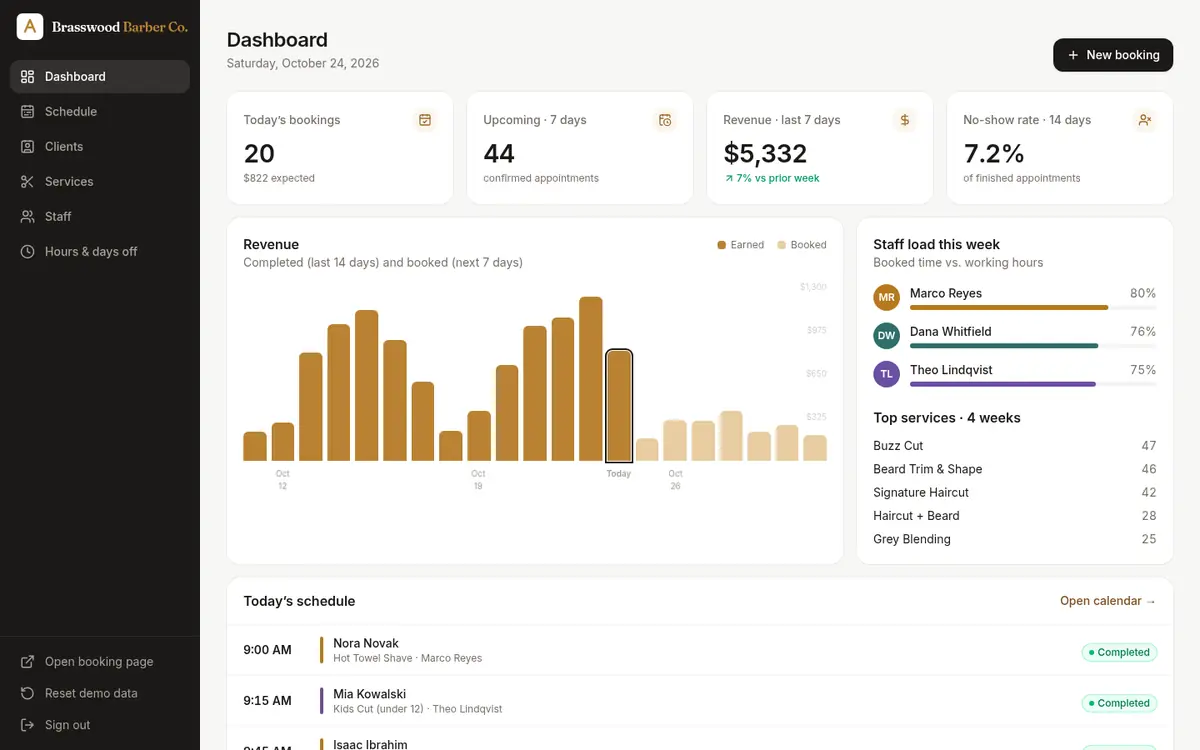Click the Staff people icon
The width and height of the screenshot is (1200, 750).
tap(28, 217)
